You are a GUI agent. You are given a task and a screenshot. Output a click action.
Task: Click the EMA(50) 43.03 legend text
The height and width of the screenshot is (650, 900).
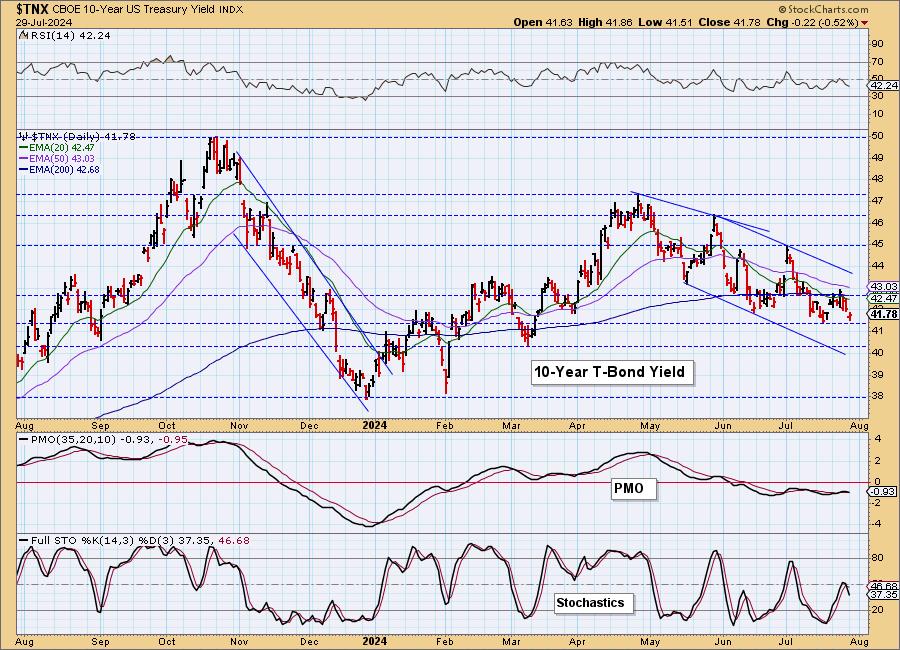pyautogui.click(x=62, y=158)
